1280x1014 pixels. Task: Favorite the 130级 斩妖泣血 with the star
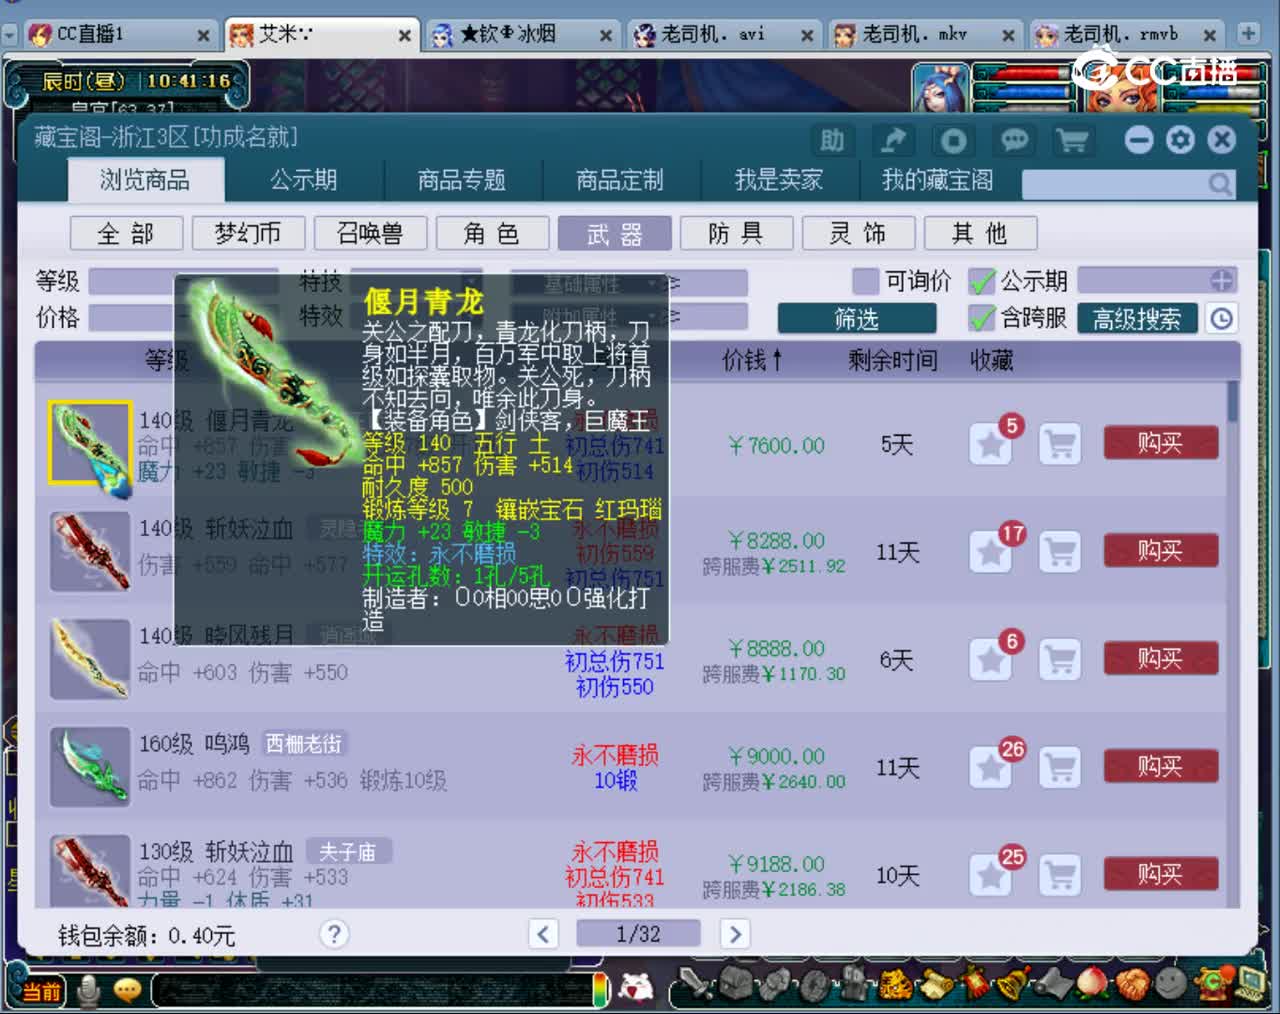[991, 875]
